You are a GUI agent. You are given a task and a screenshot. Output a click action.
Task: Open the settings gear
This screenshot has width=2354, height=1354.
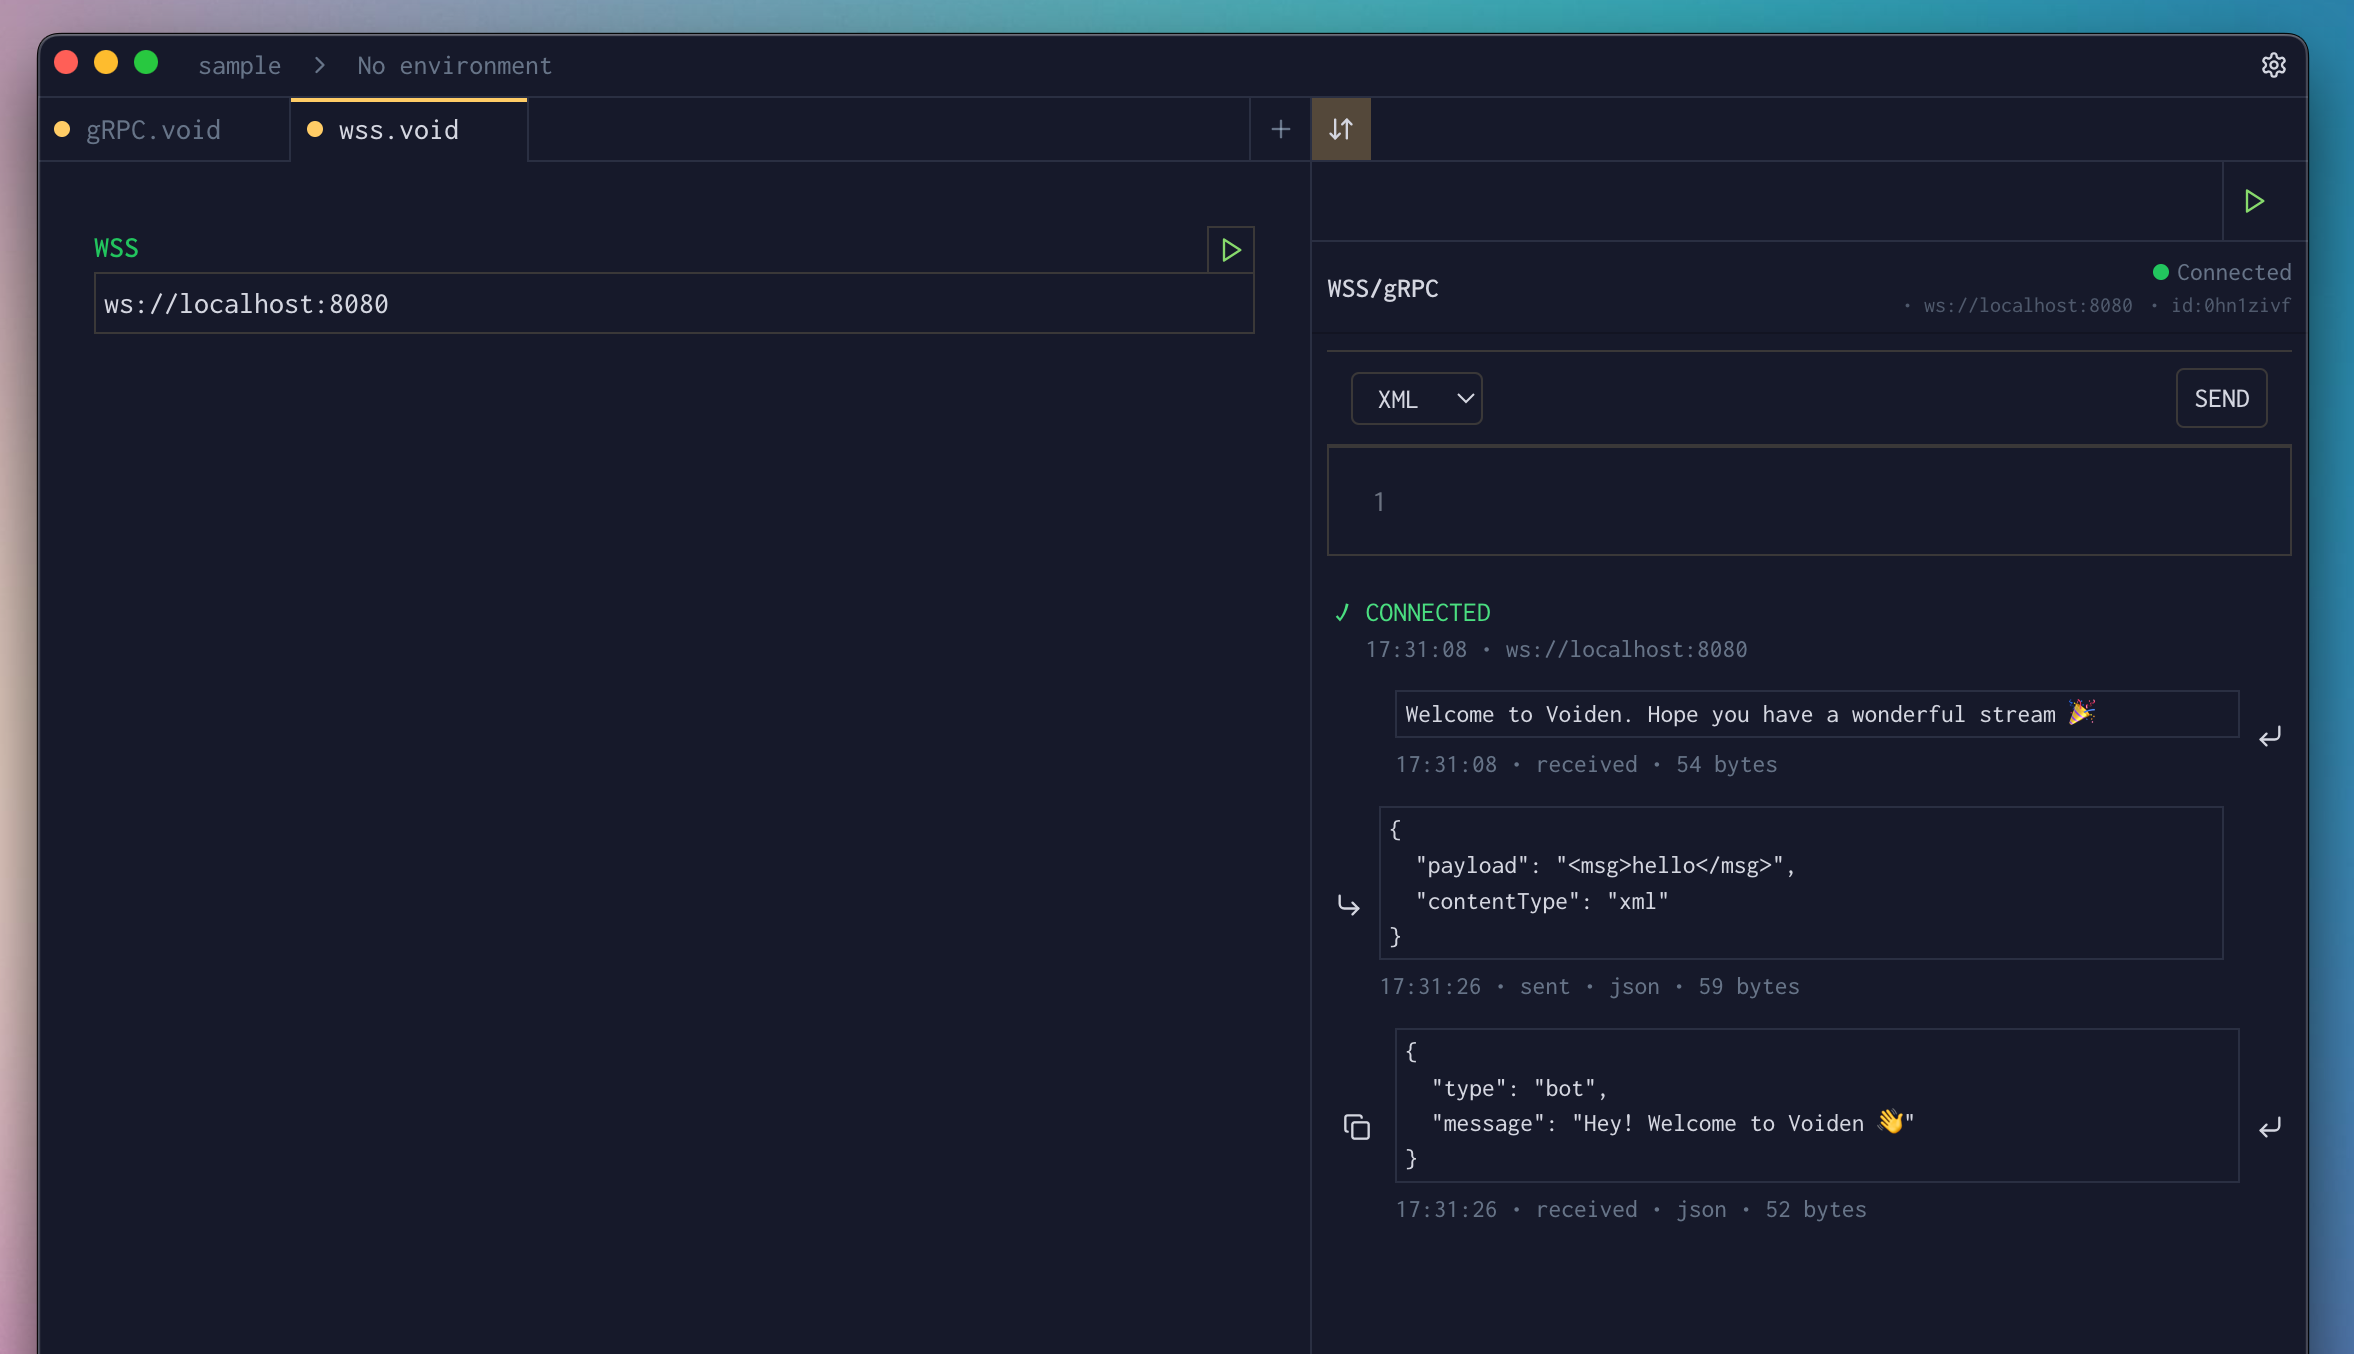click(2274, 64)
